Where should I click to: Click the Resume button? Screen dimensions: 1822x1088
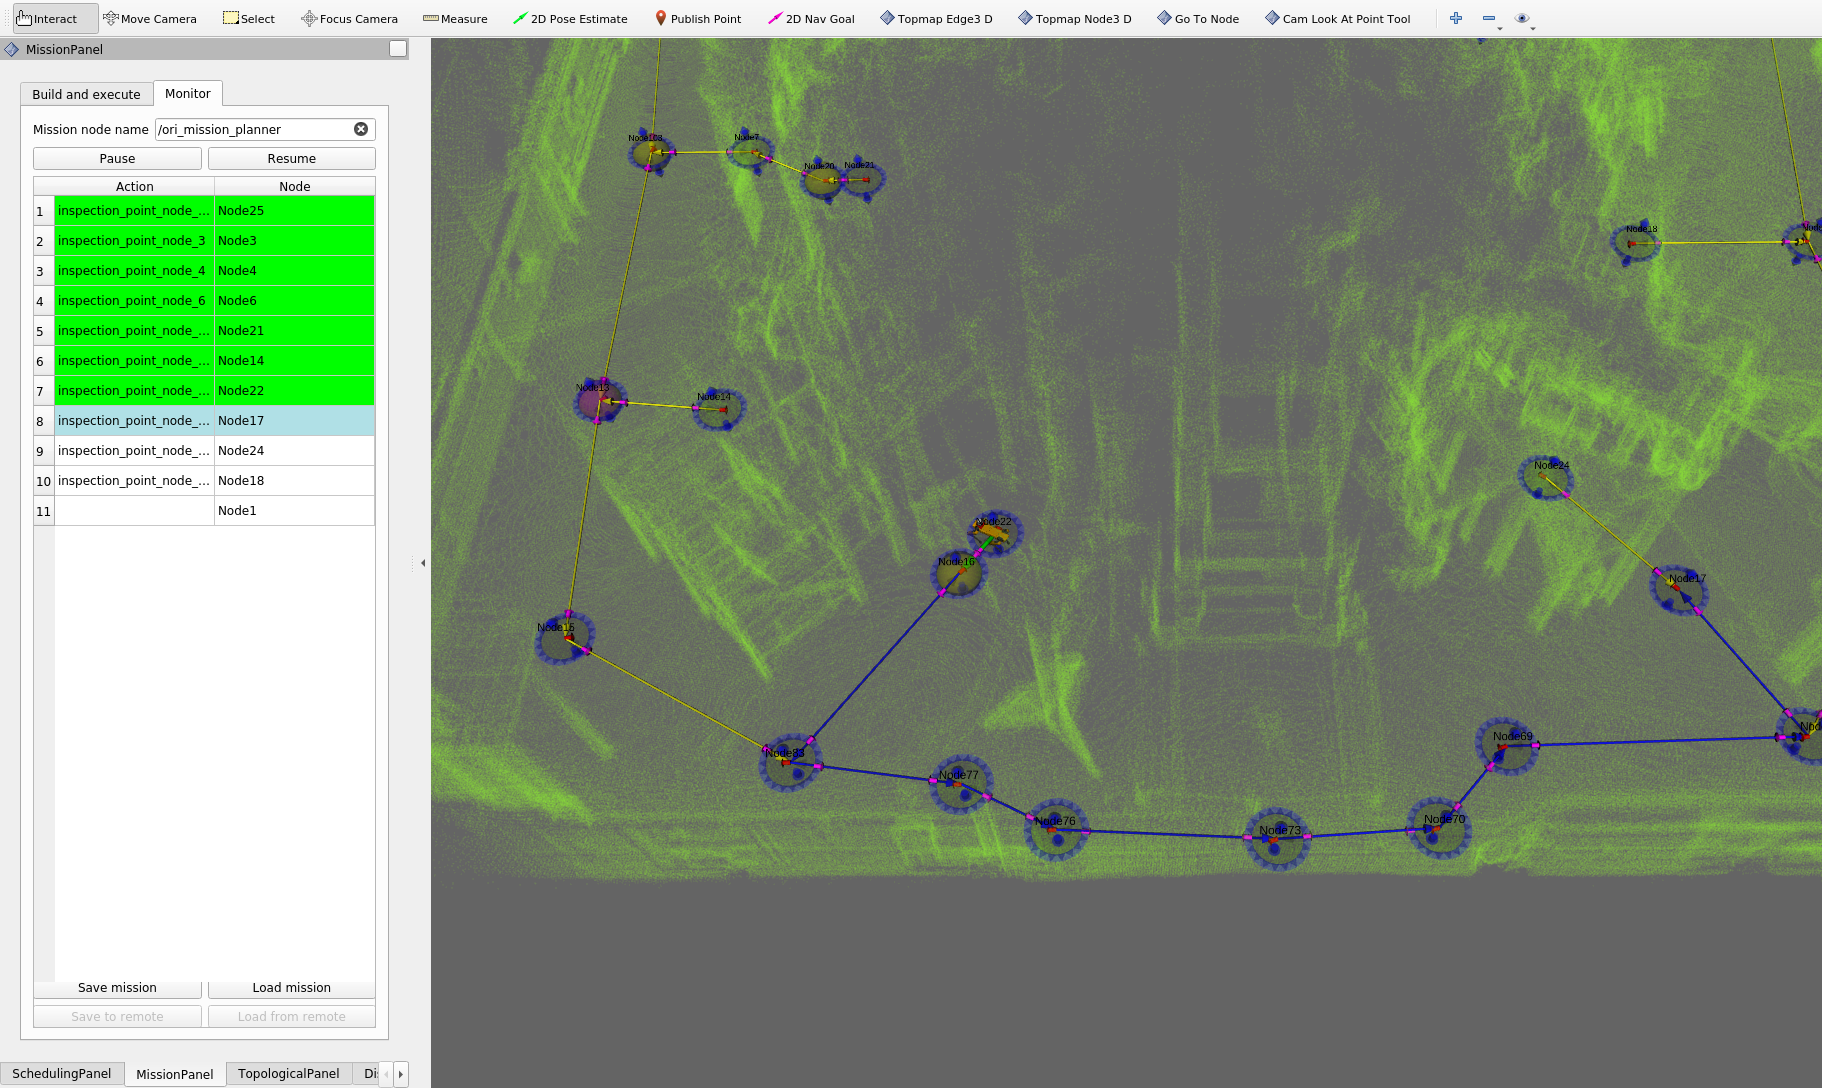coord(292,159)
